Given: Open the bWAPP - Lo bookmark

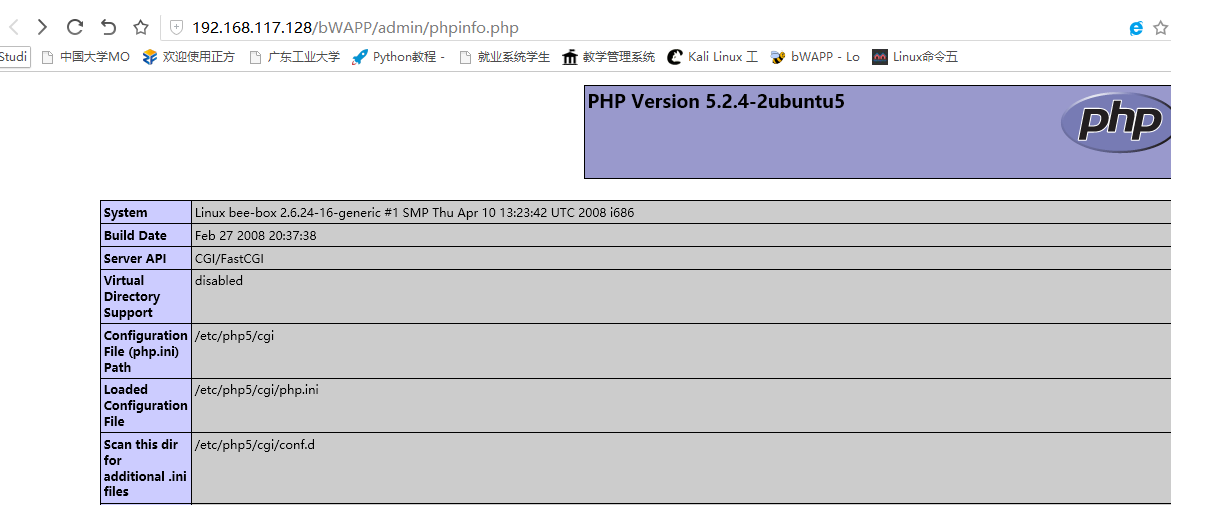Looking at the screenshot, I should (815, 57).
